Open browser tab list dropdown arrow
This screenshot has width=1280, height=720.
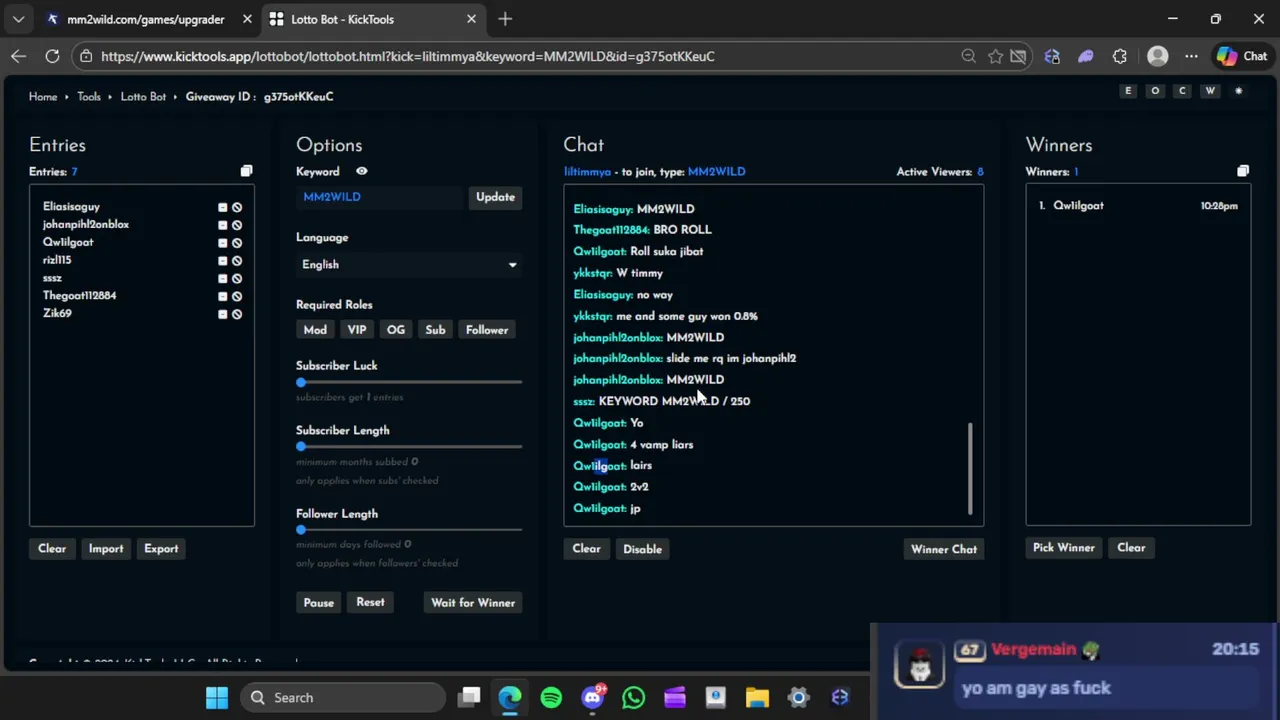[x=18, y=19]
